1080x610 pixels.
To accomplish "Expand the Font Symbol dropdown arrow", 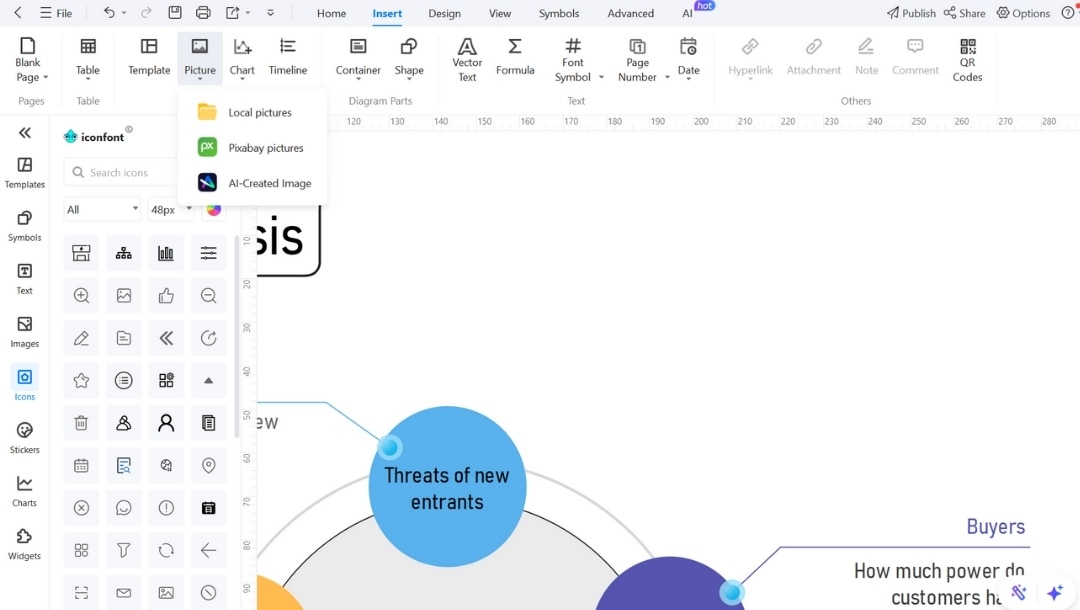I will pos(601,77).
